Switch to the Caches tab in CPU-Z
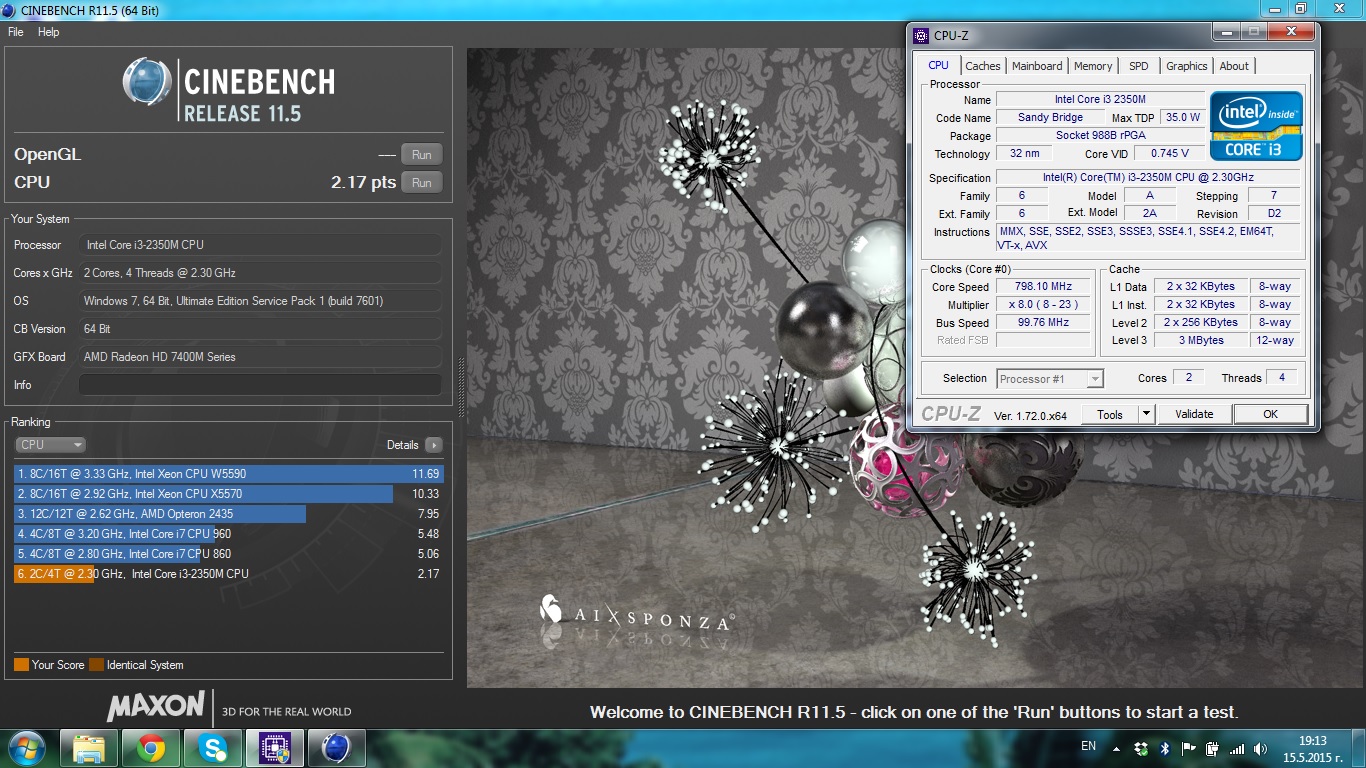This screenshot has height=768, width=1366. 982,66
